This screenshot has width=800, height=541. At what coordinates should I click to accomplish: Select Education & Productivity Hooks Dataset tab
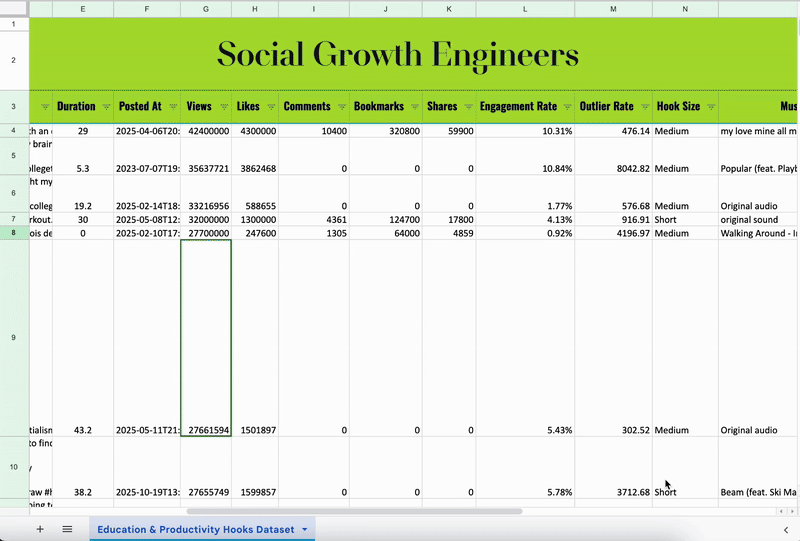pyautogui.click(x=195, y=529)
